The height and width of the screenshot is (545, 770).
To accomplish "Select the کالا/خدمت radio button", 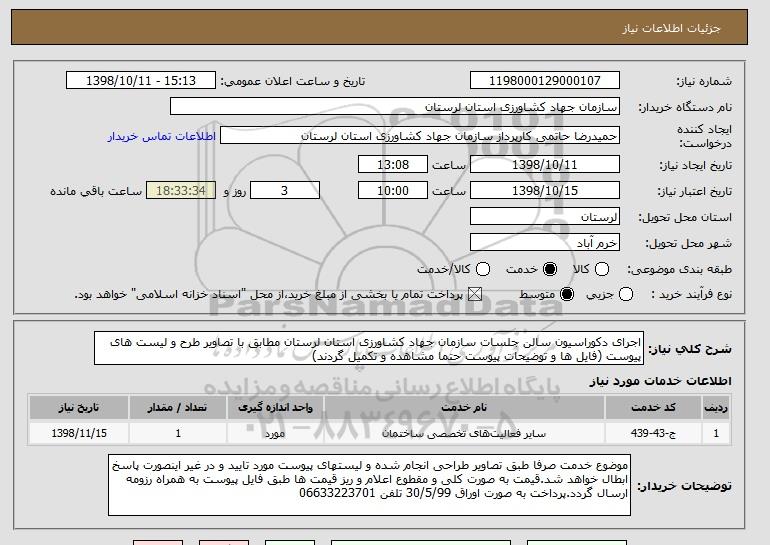I will 483,269.
